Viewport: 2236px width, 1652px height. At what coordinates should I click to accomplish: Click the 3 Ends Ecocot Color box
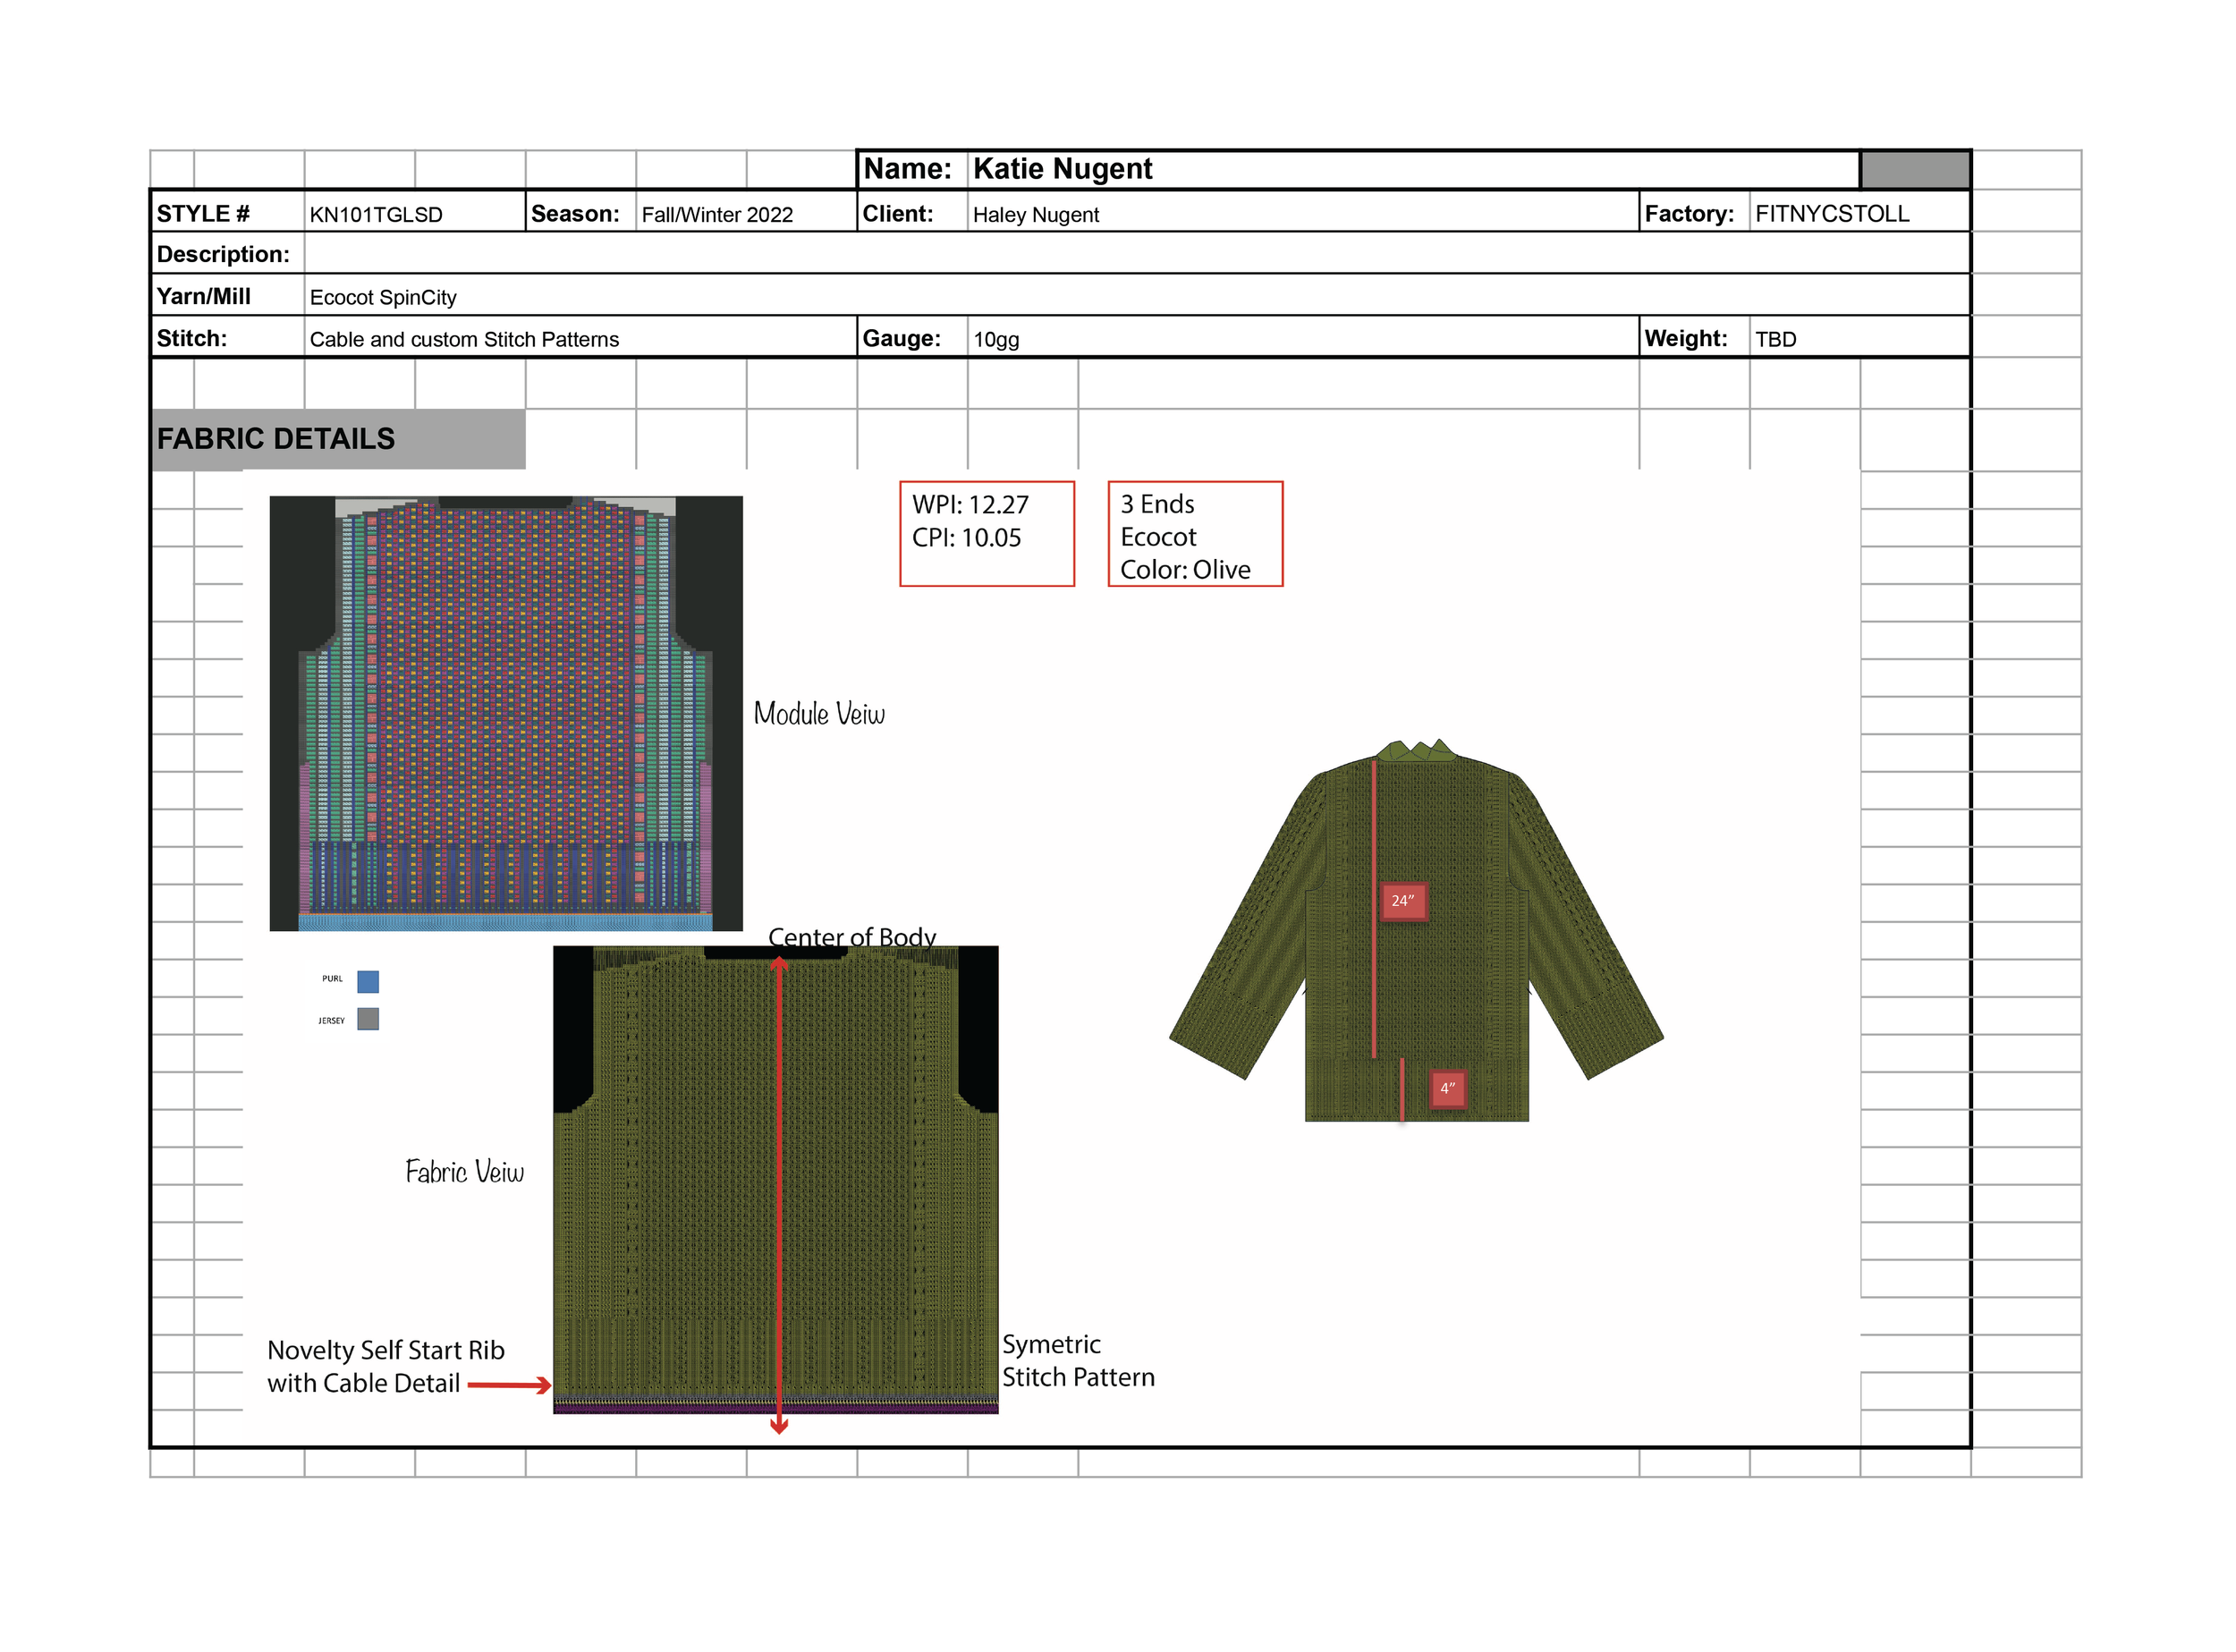point(1195,534)
